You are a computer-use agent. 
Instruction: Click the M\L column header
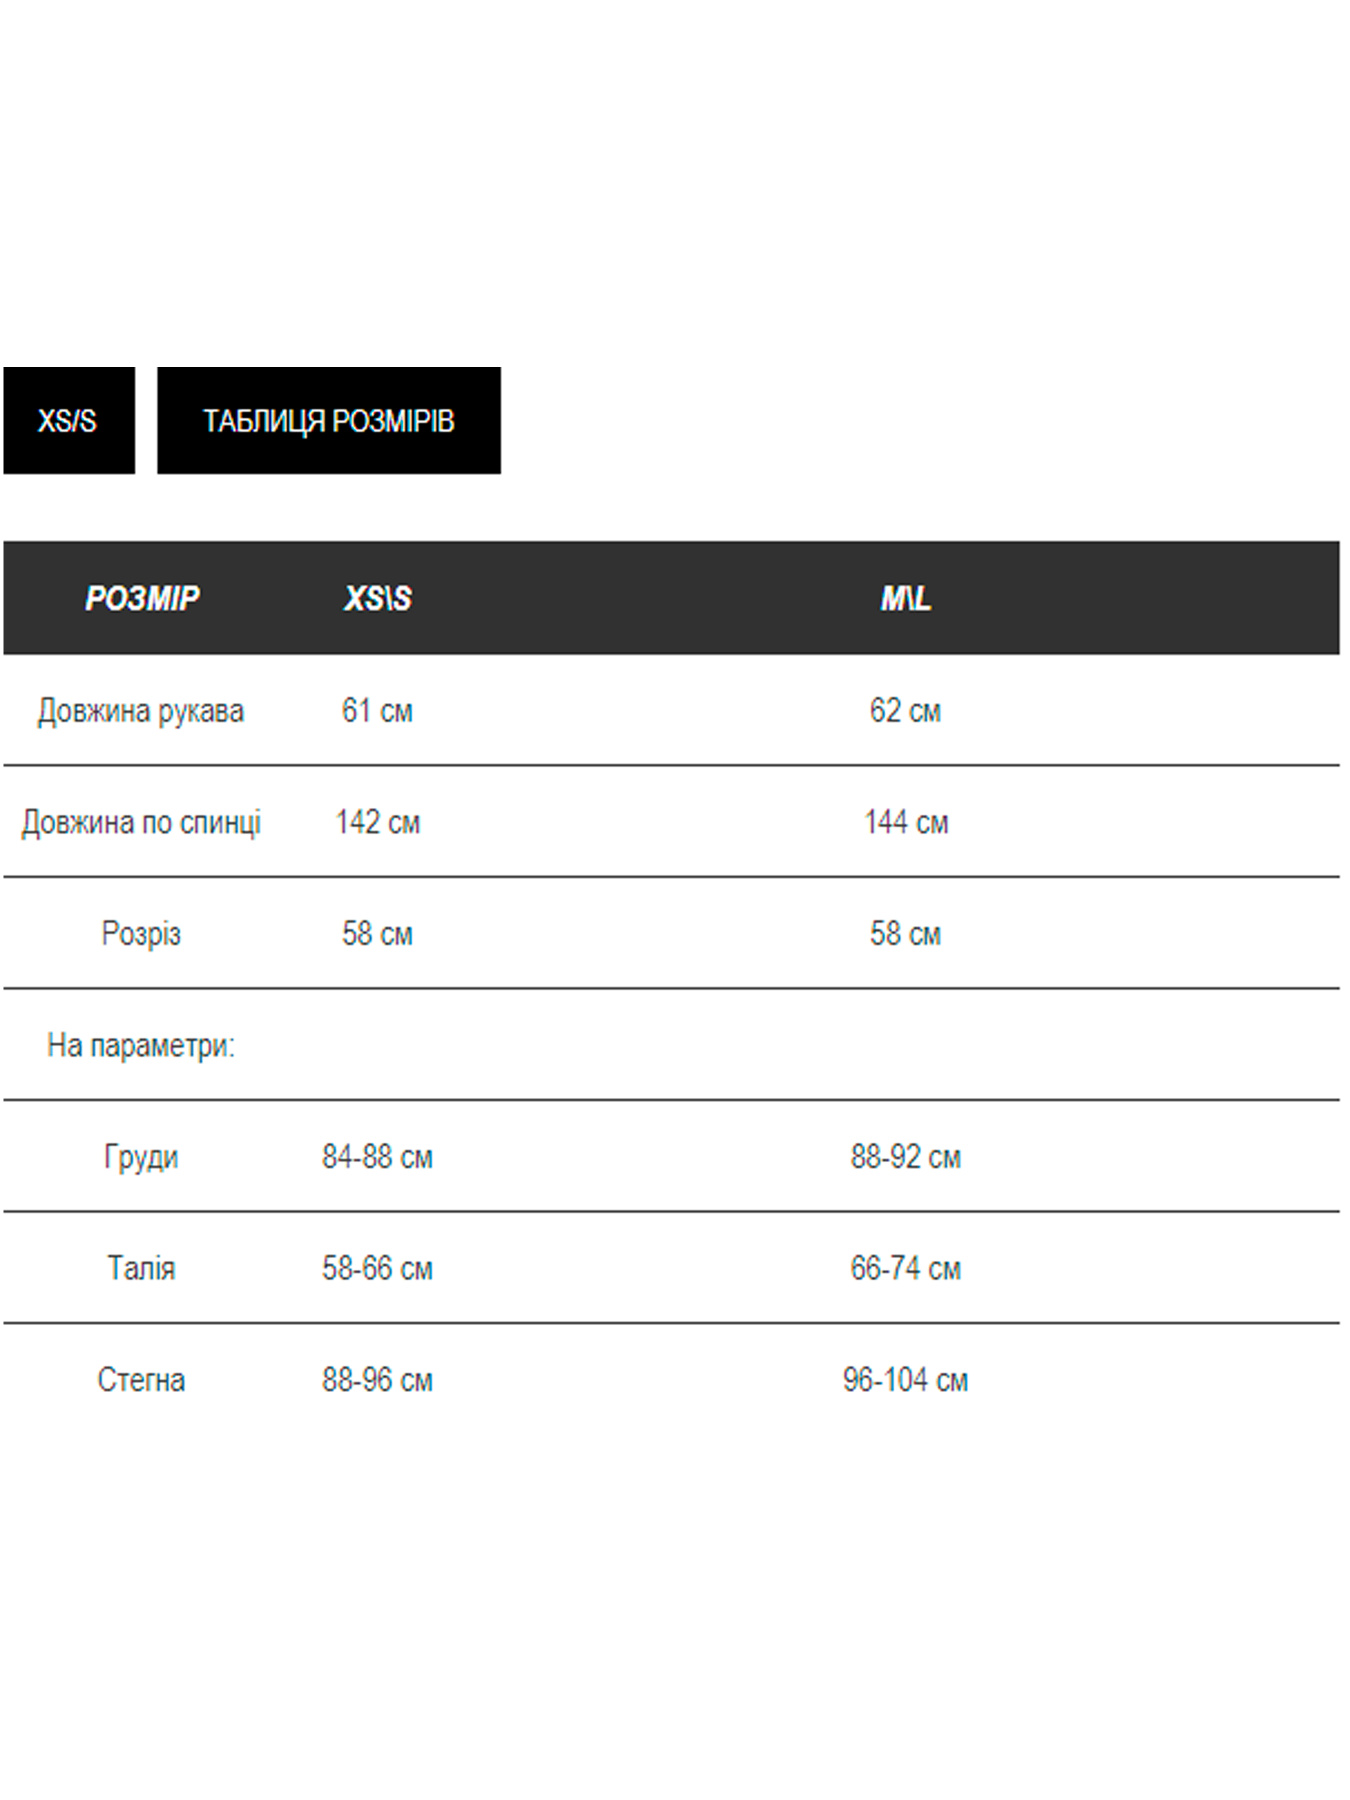905,598
